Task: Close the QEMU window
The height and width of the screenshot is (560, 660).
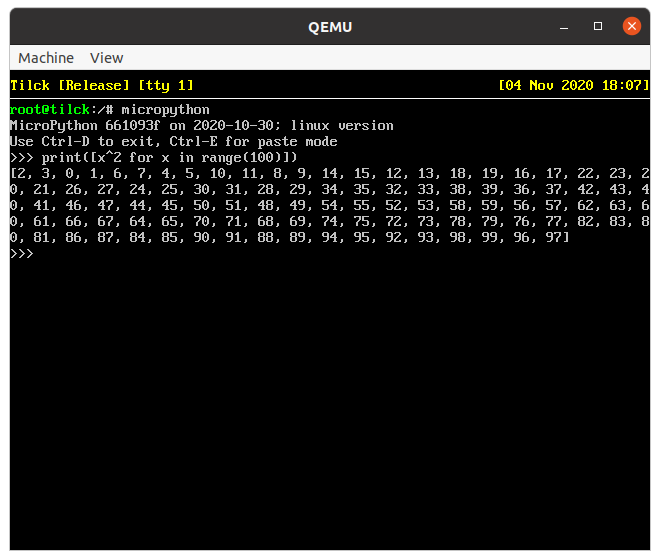Action: pos(632,26)
